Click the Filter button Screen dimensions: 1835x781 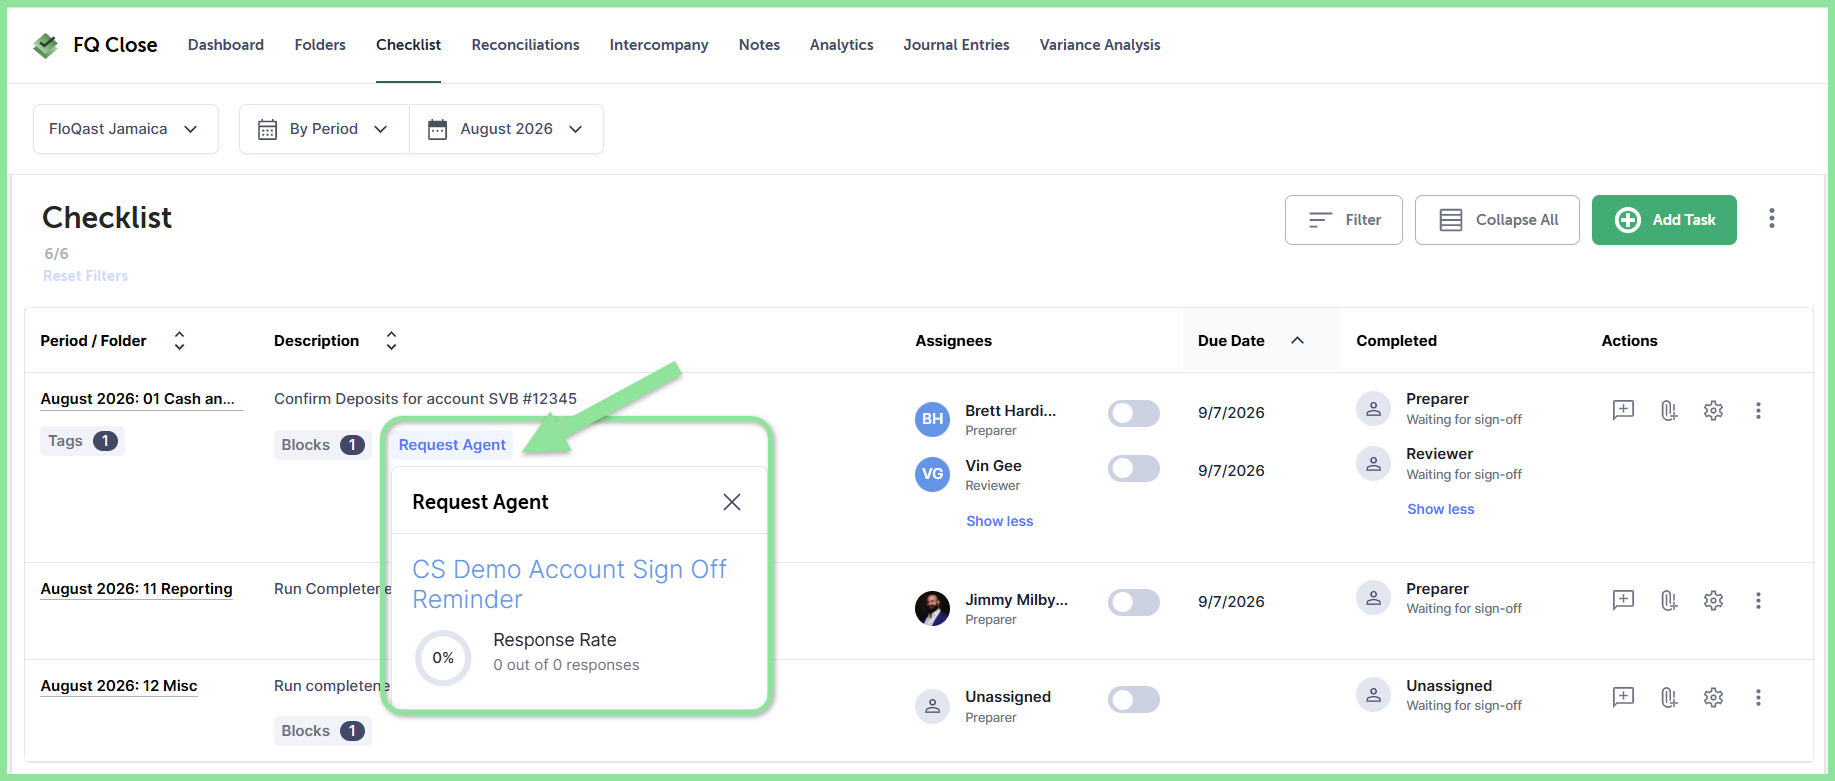1344,220
